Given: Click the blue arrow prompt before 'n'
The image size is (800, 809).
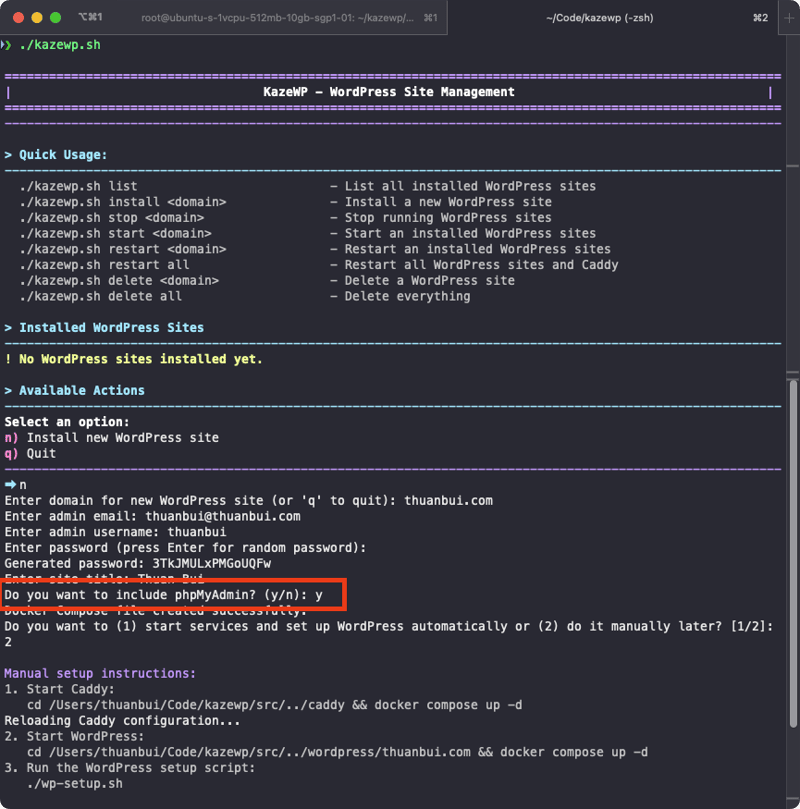Looking at the screenshot, I should pyautogui.click(x=10, y=485).
